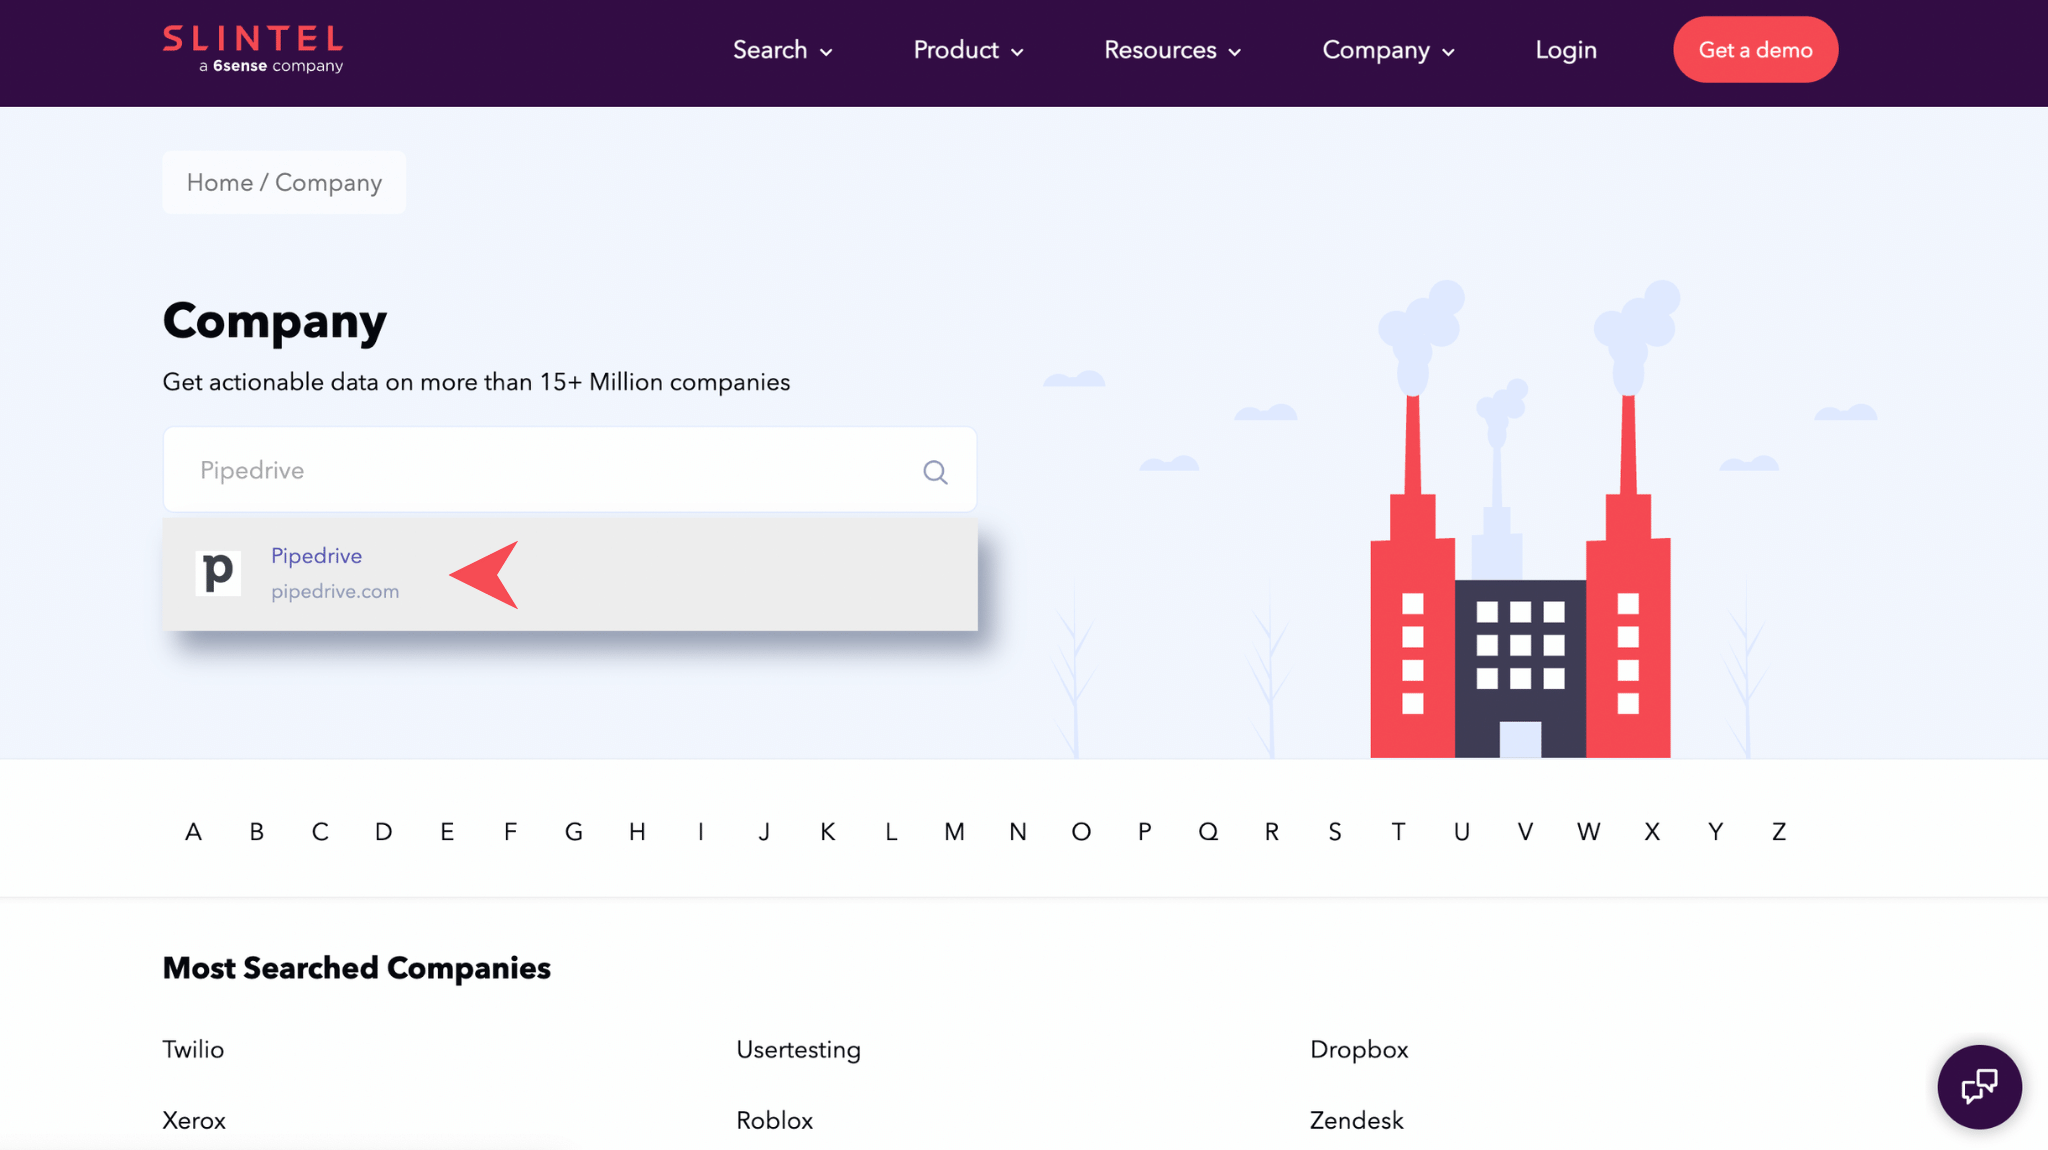The width and height of the screenshot is (2048, 1150).
Task: Browse companies starting with R
Action: coord(1272,832)
